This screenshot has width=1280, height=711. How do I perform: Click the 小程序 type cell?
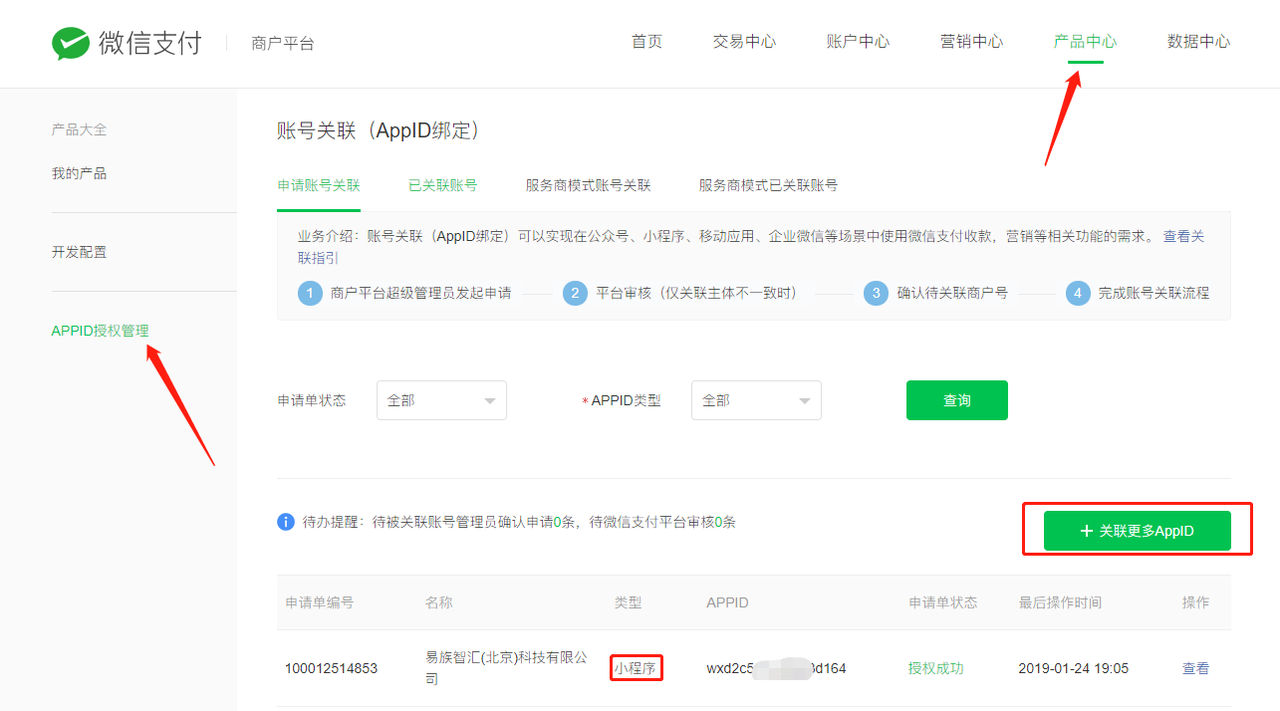click(636, 668)
